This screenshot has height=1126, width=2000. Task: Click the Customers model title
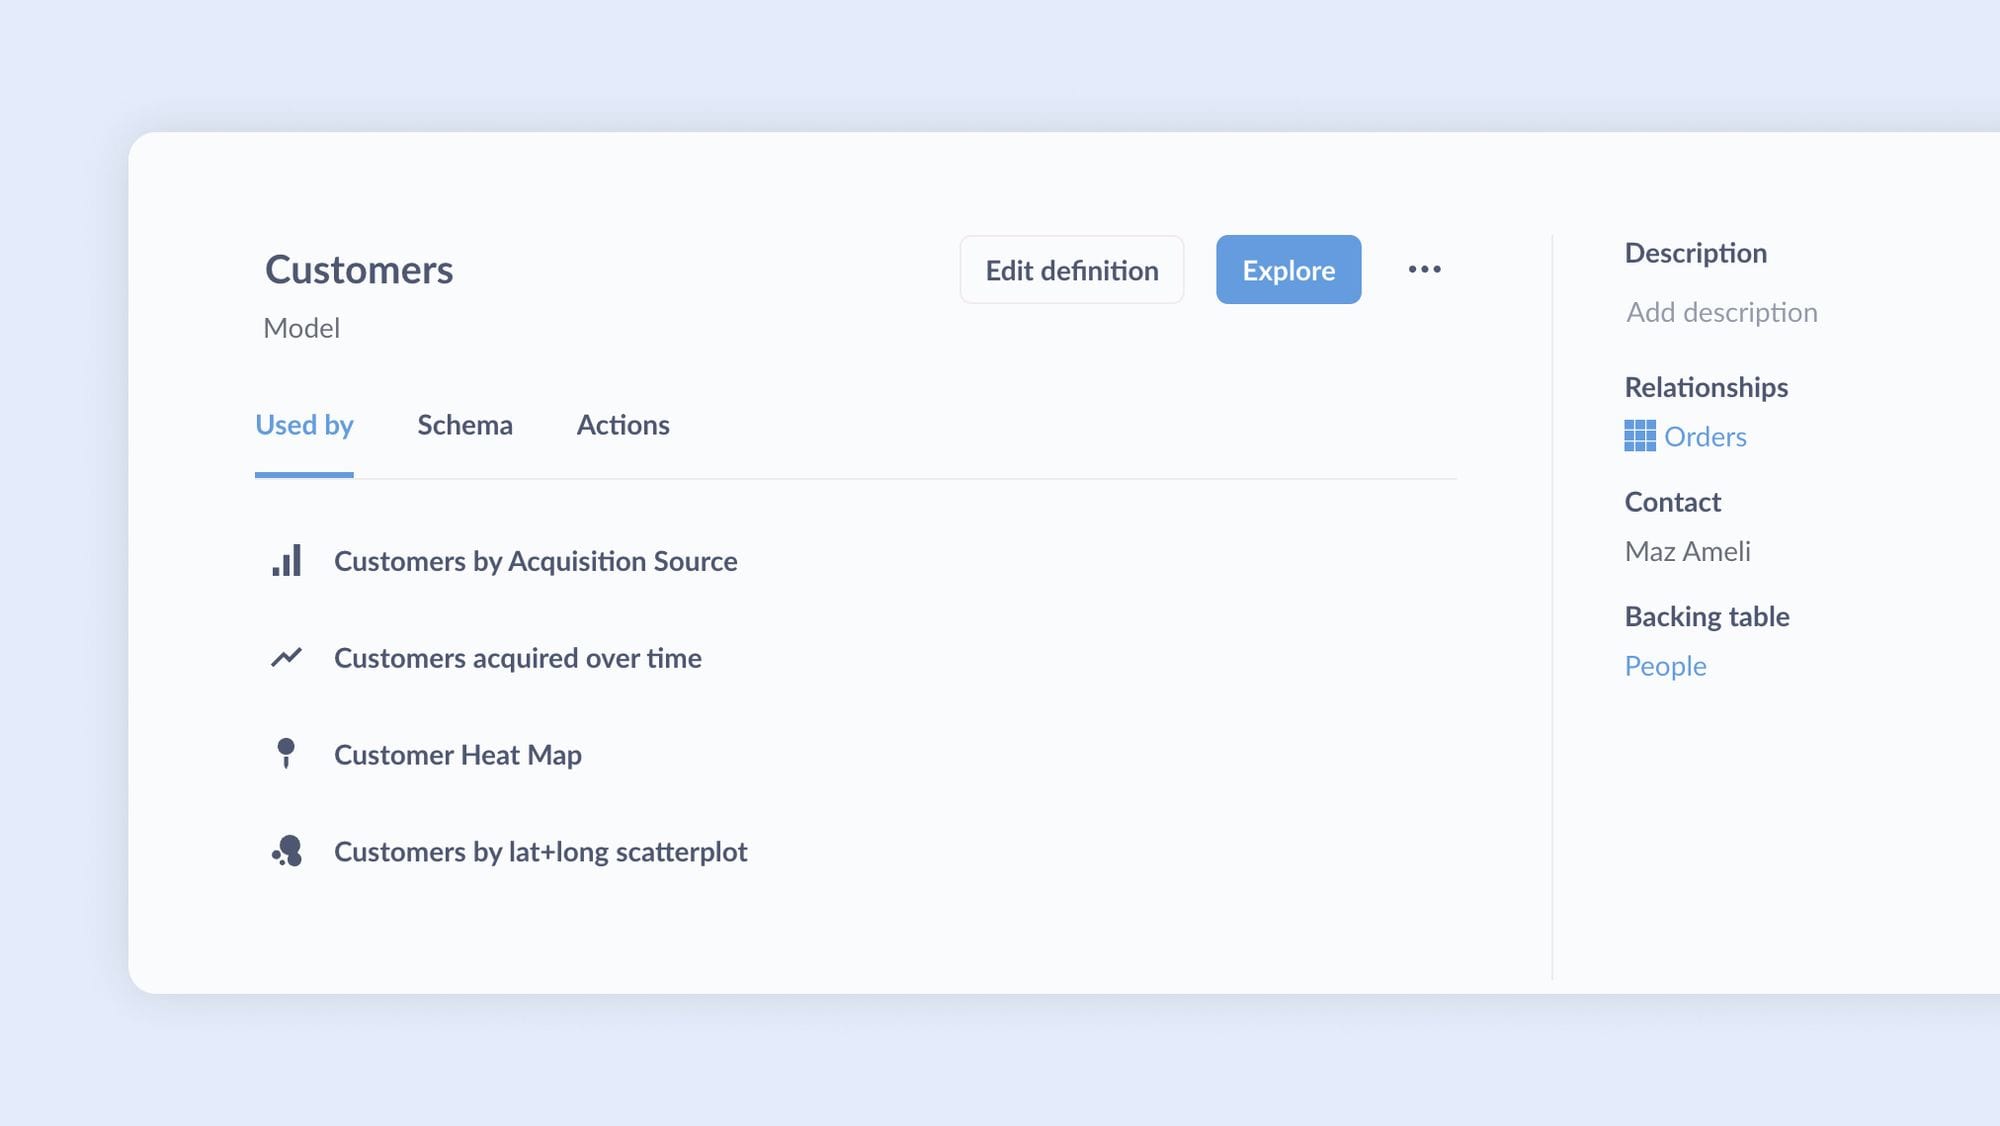click(358, 270)
